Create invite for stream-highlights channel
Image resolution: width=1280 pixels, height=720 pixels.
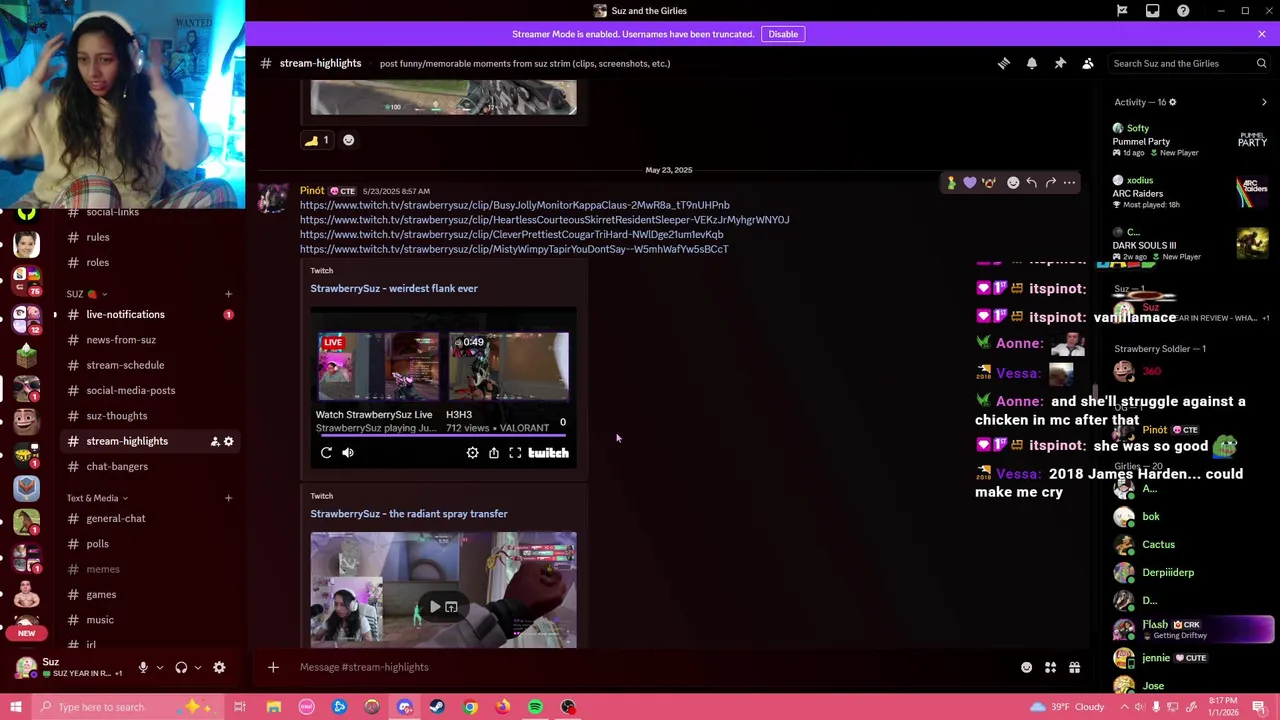click(x=214, y=441)
